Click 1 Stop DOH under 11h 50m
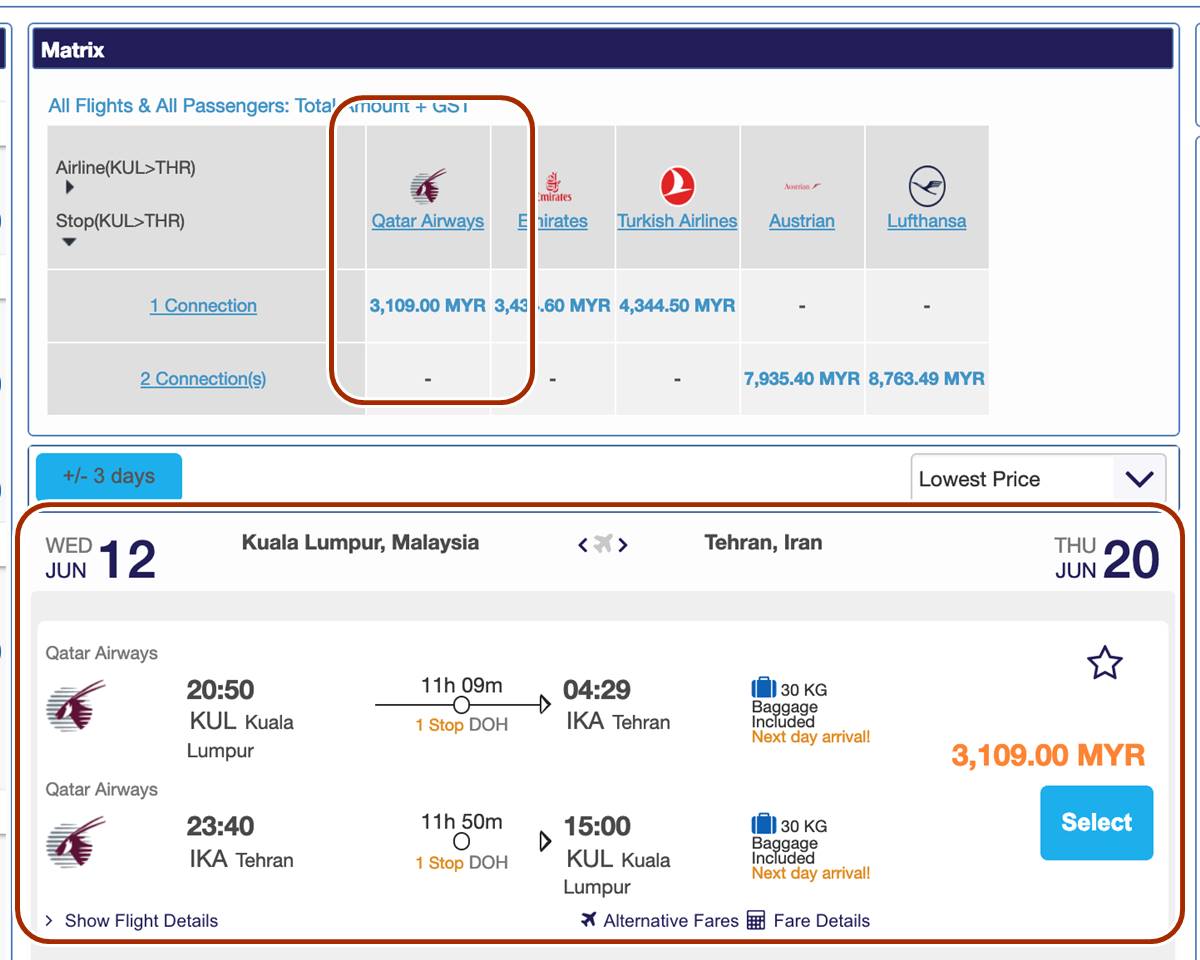 [x=462, y=863]
